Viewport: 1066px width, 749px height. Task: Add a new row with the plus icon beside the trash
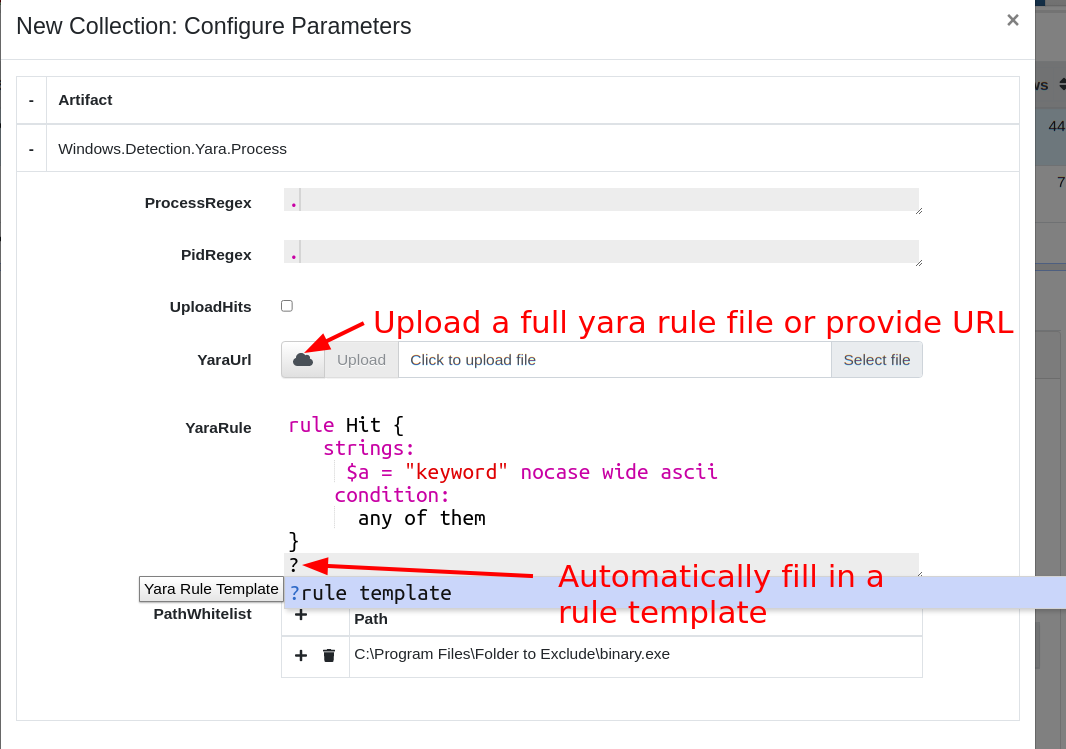click(300, 655)
